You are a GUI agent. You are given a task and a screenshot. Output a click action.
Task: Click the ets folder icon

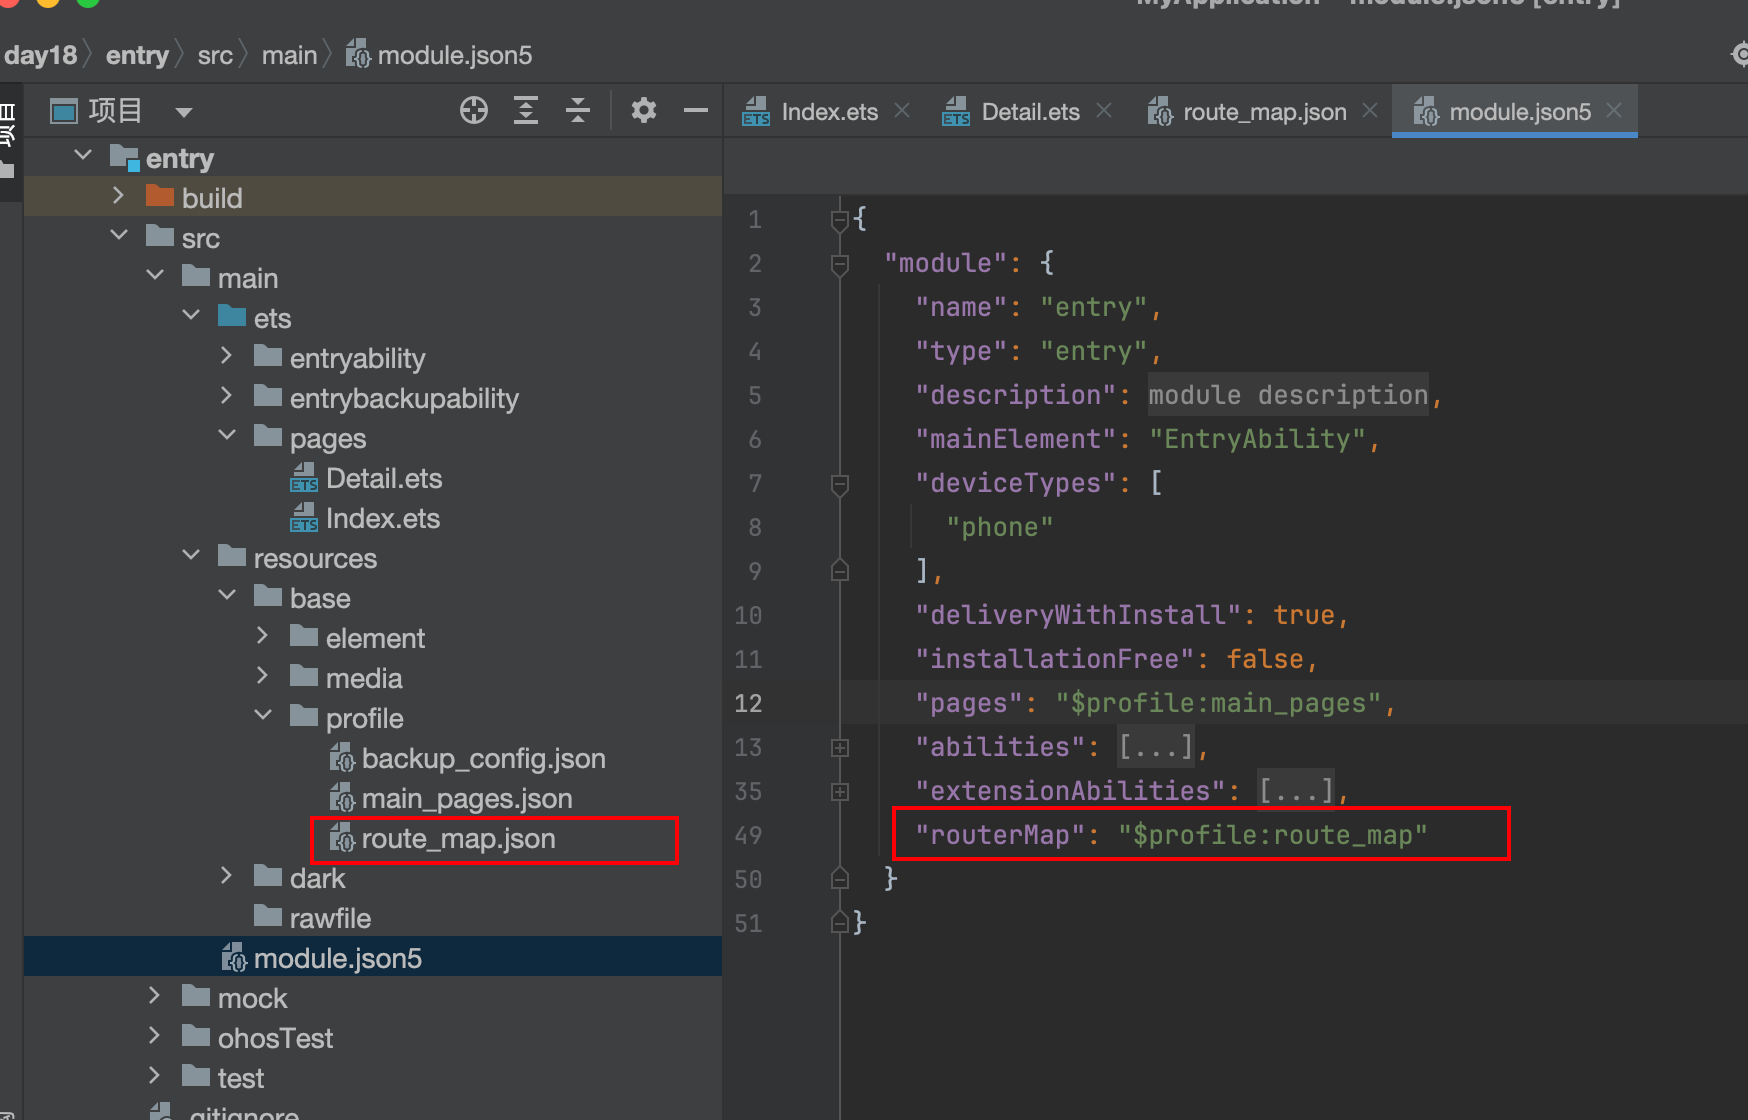(232, 315)
